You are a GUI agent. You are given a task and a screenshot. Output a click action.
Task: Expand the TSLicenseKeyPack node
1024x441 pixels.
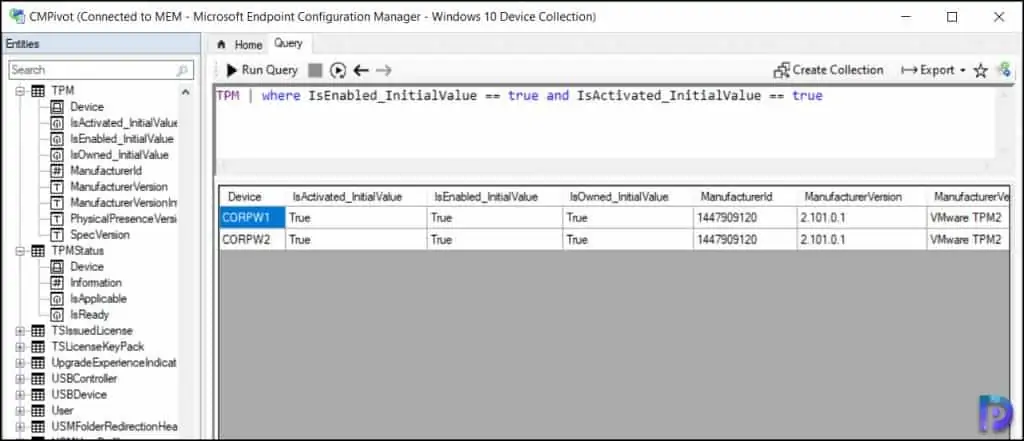point(20,347)
